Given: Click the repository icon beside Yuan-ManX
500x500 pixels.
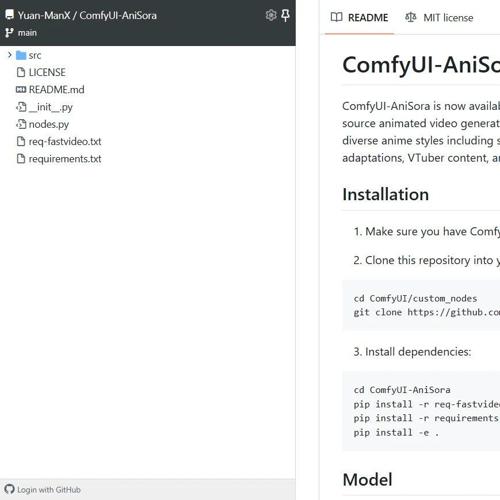Looking at the screenshot, I should pyautogui.click(x=10, y=15).
